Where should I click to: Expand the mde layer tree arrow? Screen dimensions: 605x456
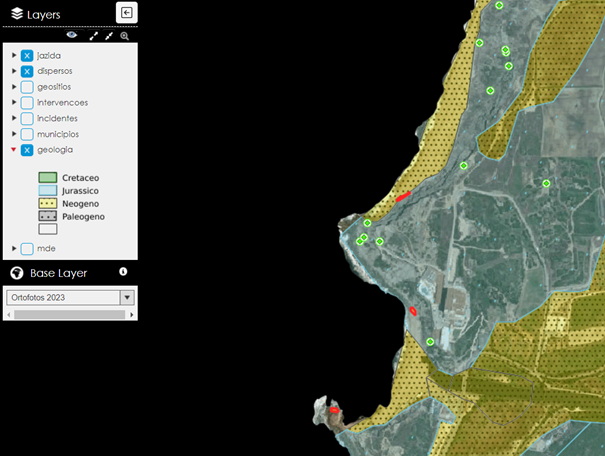[x=14, y=248]
